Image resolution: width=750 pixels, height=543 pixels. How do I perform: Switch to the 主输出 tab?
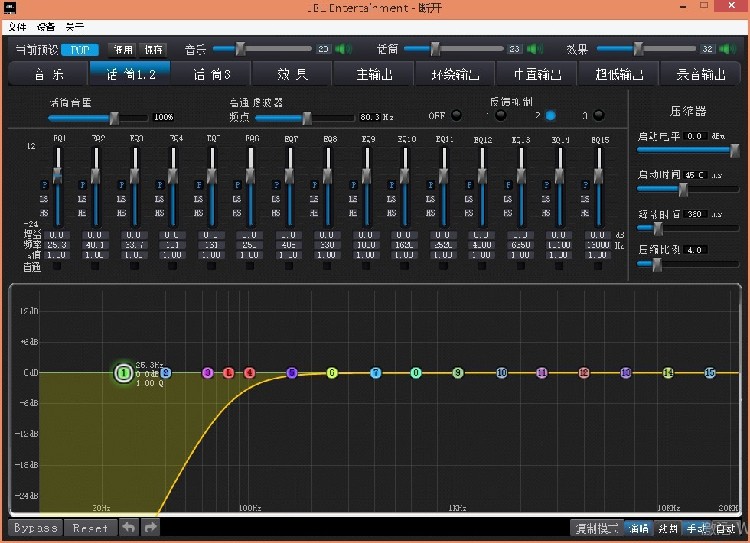tap(374, 74)
